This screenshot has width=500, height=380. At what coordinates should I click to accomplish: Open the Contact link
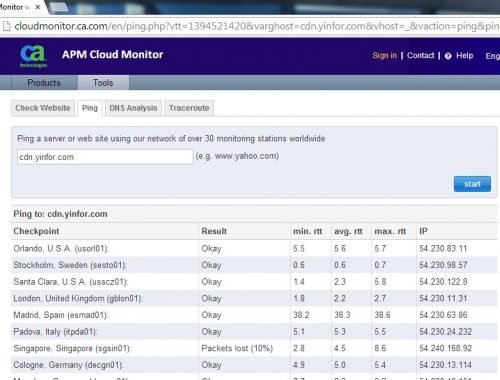420,55
